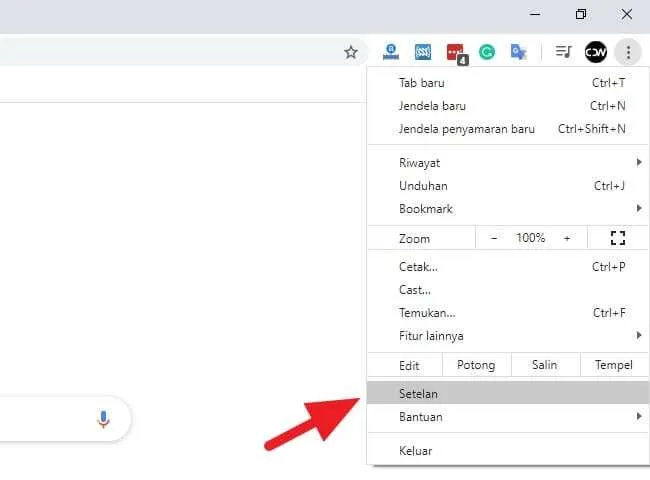Click the Salin button
Viewport: 650px width, 480px height.
pos(545,365)
